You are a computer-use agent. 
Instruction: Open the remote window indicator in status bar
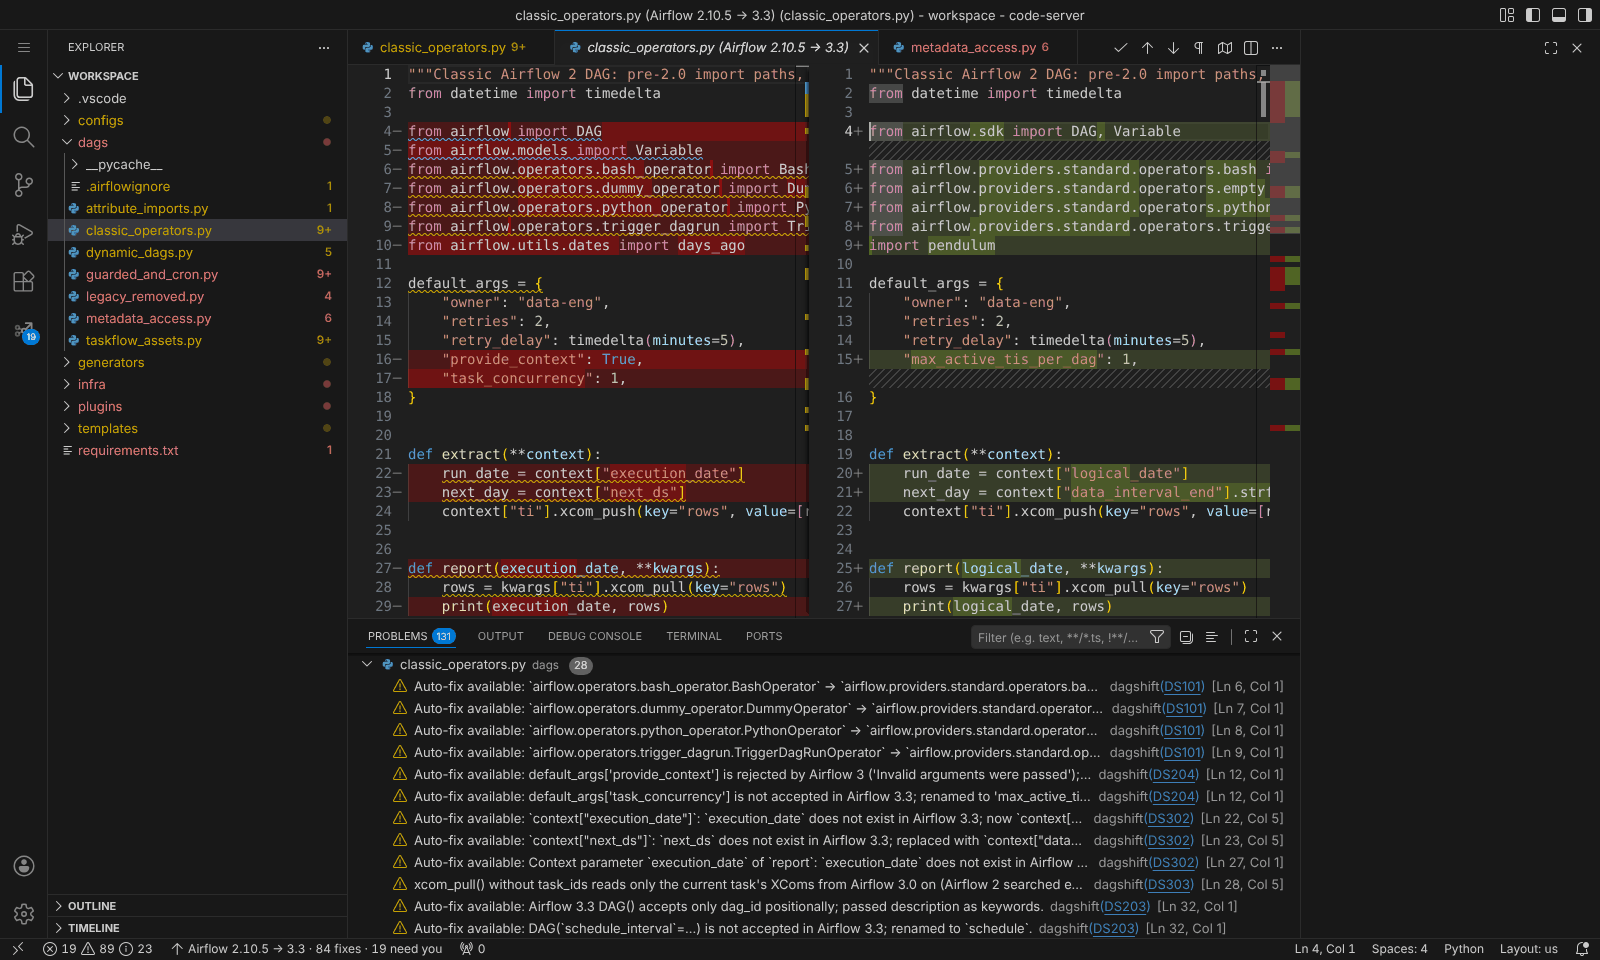click(x=17, y=949)
